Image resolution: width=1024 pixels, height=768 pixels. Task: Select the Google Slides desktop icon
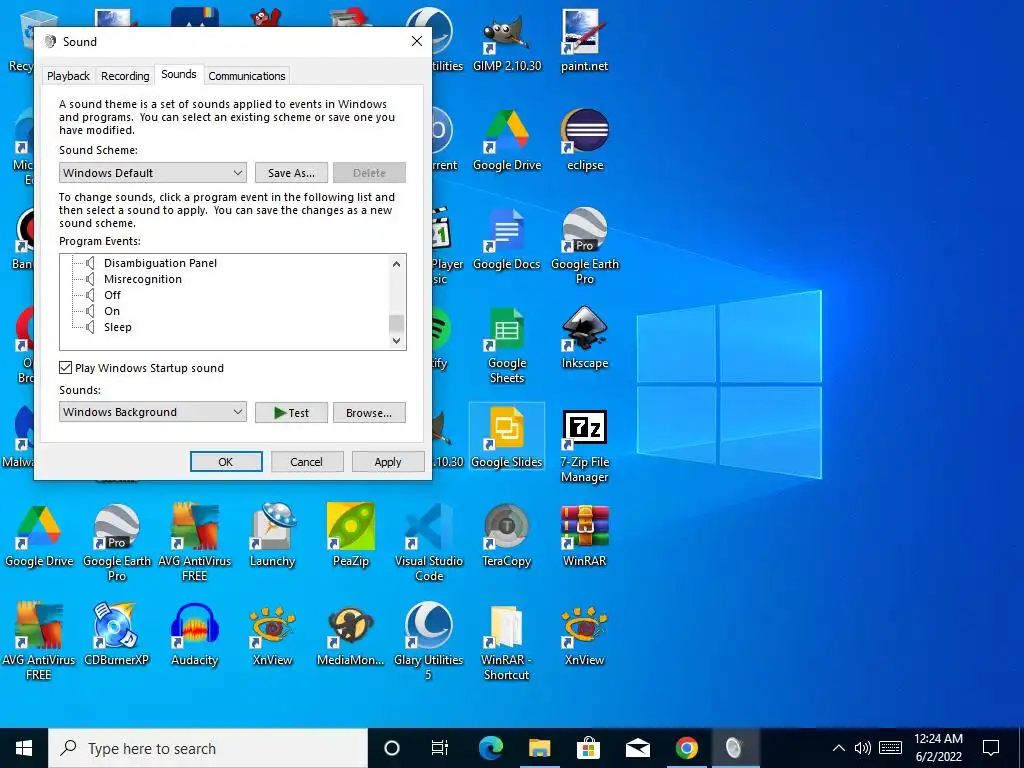pyautogui.click(x=507, y=436)
